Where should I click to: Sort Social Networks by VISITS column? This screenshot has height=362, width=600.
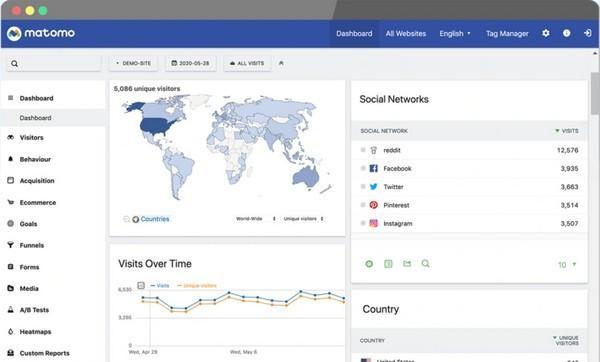(x=567, y=131)
